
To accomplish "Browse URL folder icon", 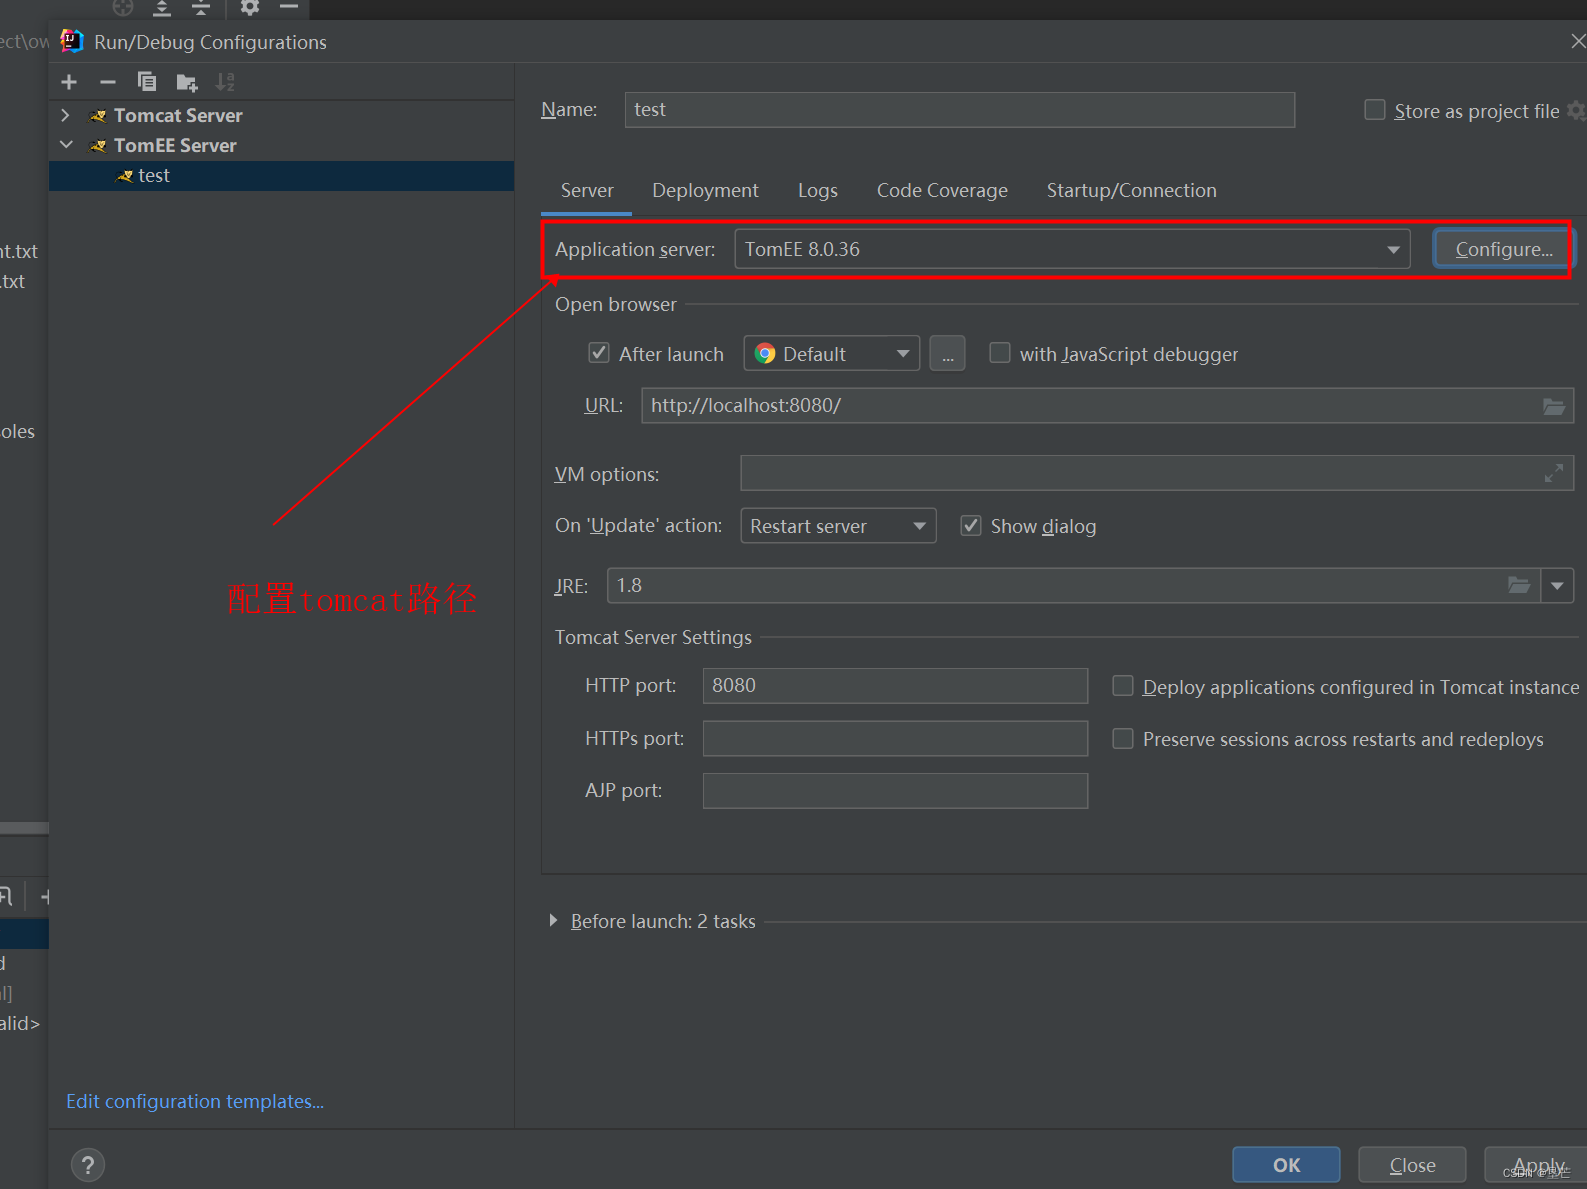I will (1554, 406).
